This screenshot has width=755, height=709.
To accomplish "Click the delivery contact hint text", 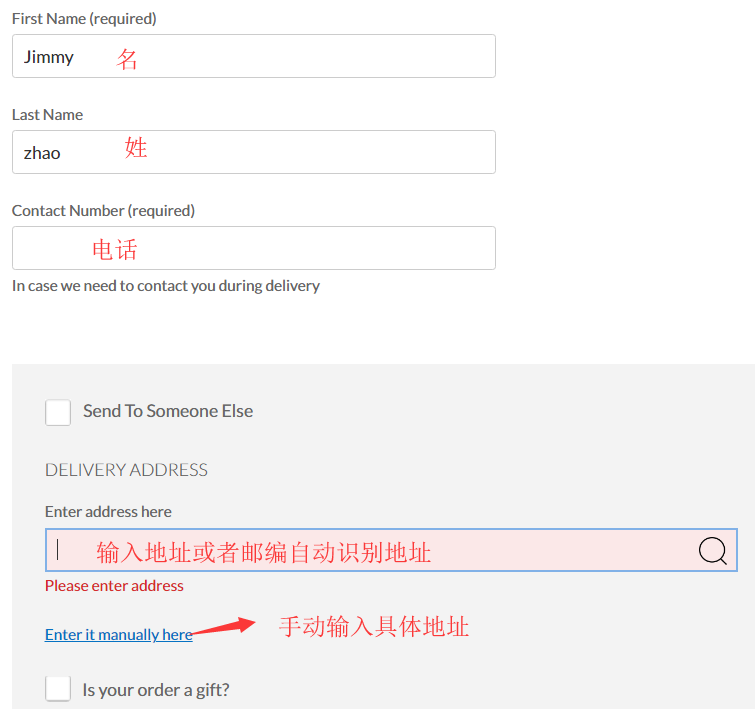I will point(166,285).
